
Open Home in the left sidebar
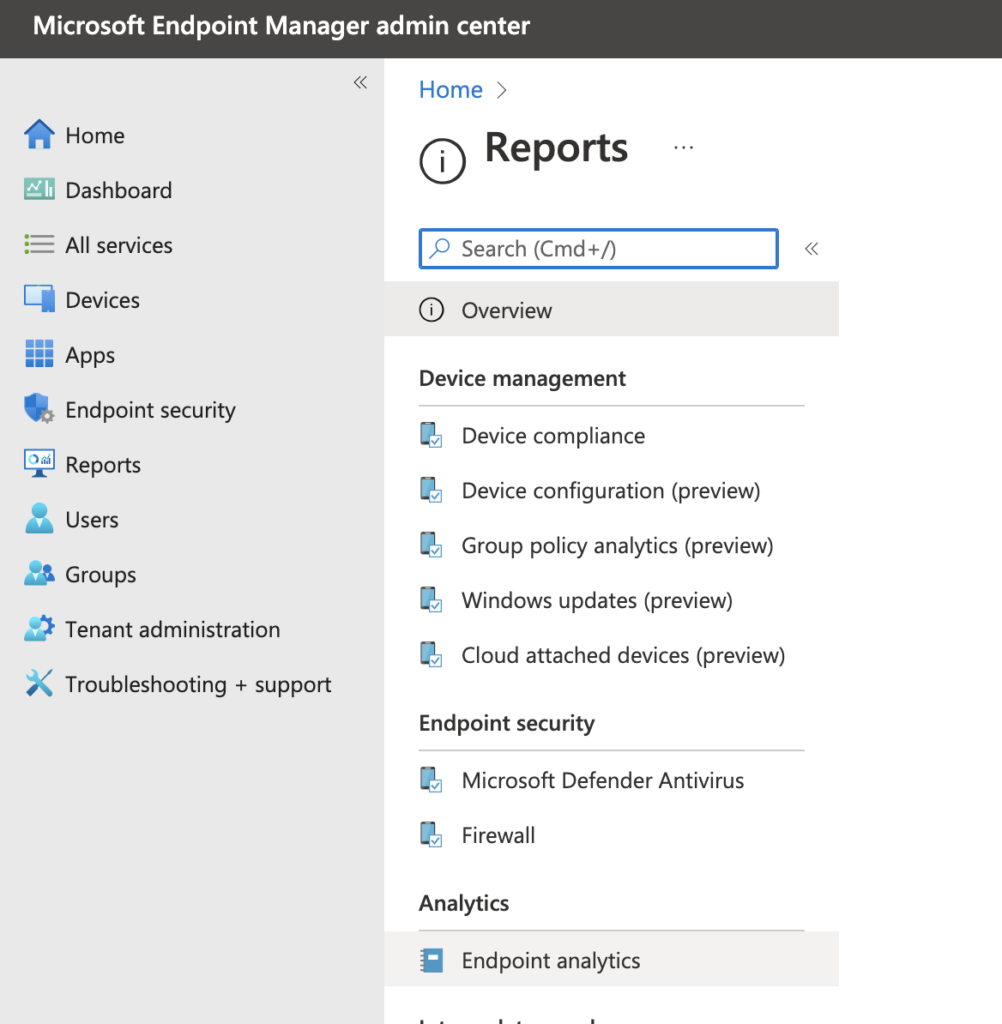95,135
